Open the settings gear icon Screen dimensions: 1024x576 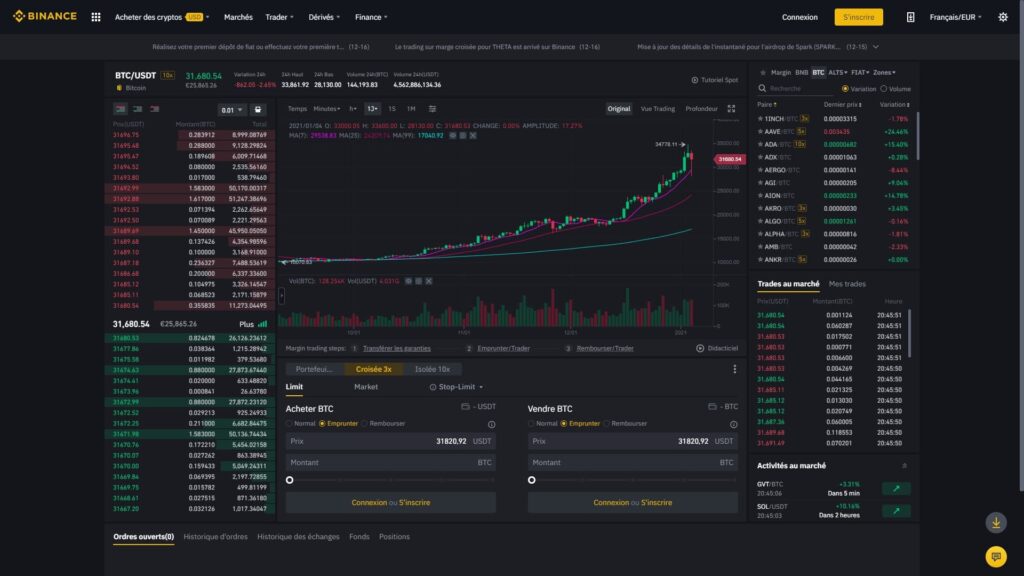(x=1003, y=17)
